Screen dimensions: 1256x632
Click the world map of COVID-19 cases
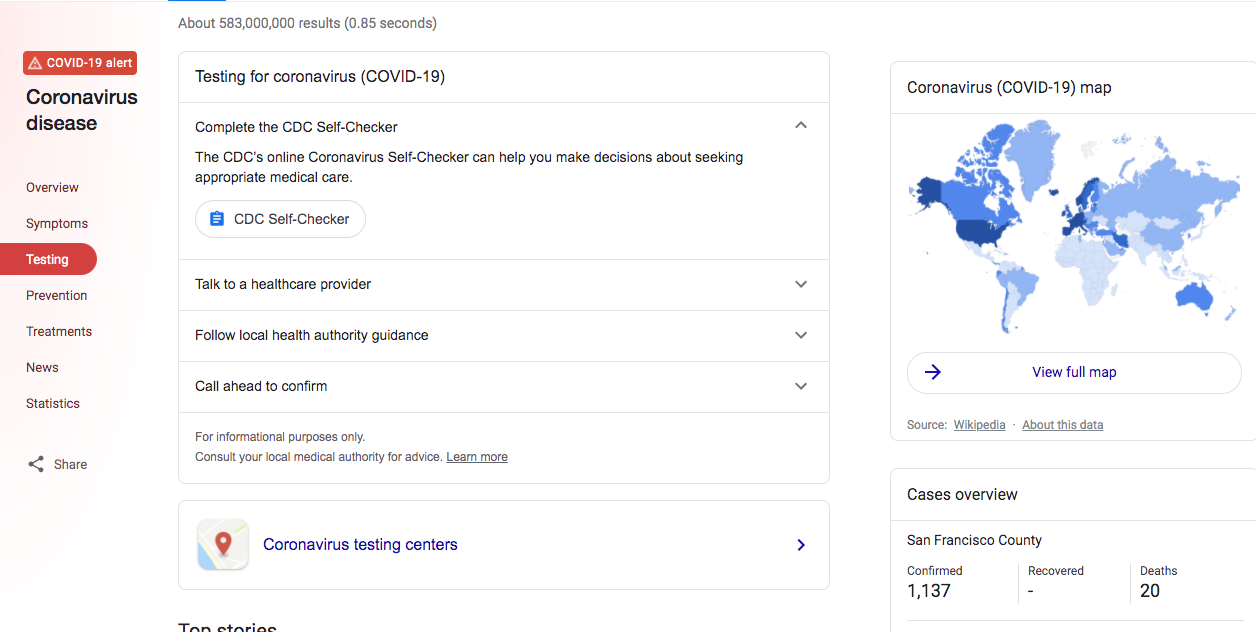coord(1073,228)
